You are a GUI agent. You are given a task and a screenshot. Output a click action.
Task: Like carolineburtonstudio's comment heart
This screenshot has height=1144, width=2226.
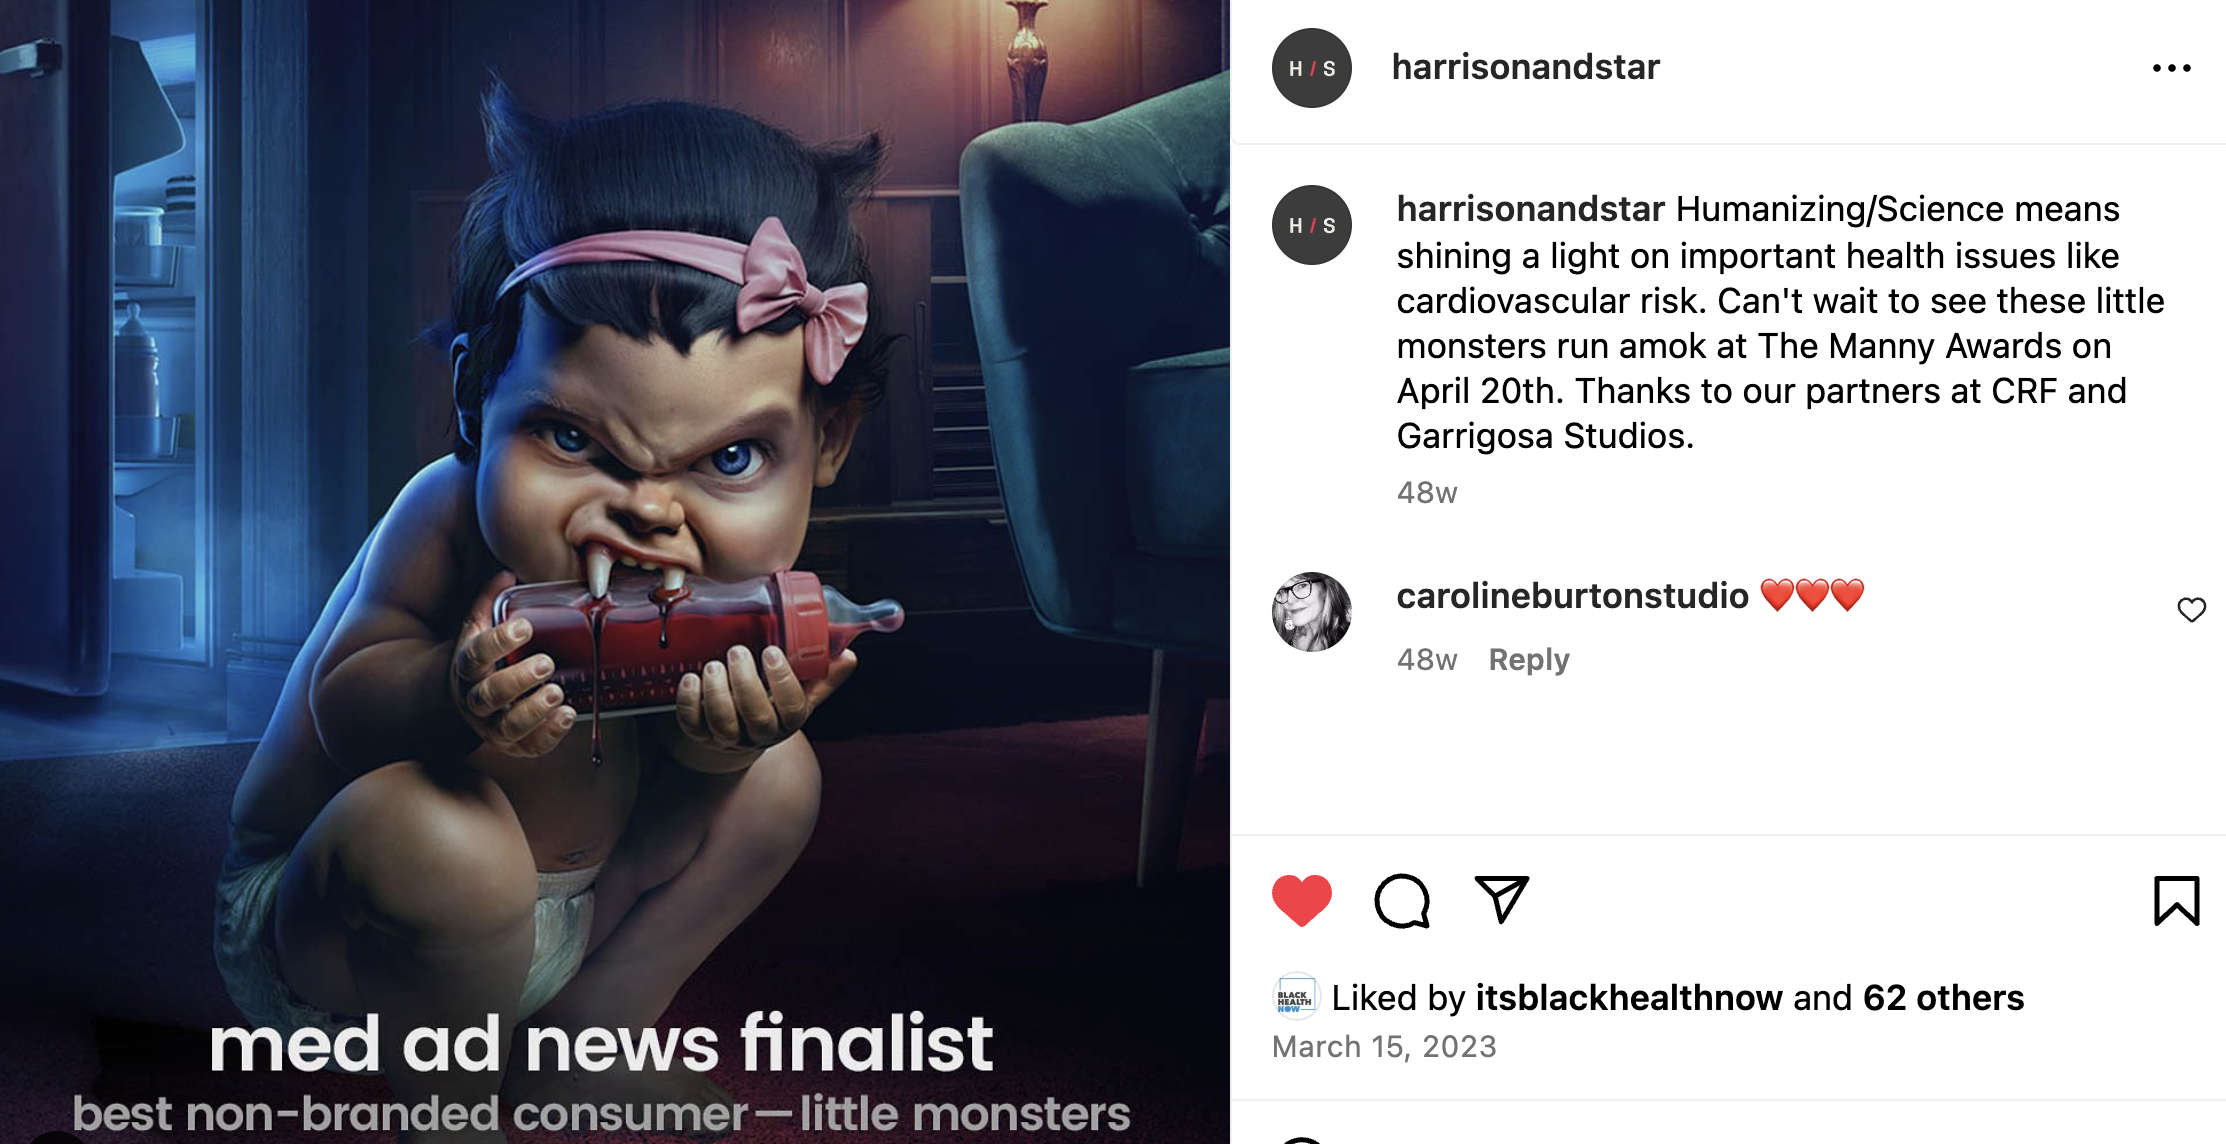(x=2191, y=609)
